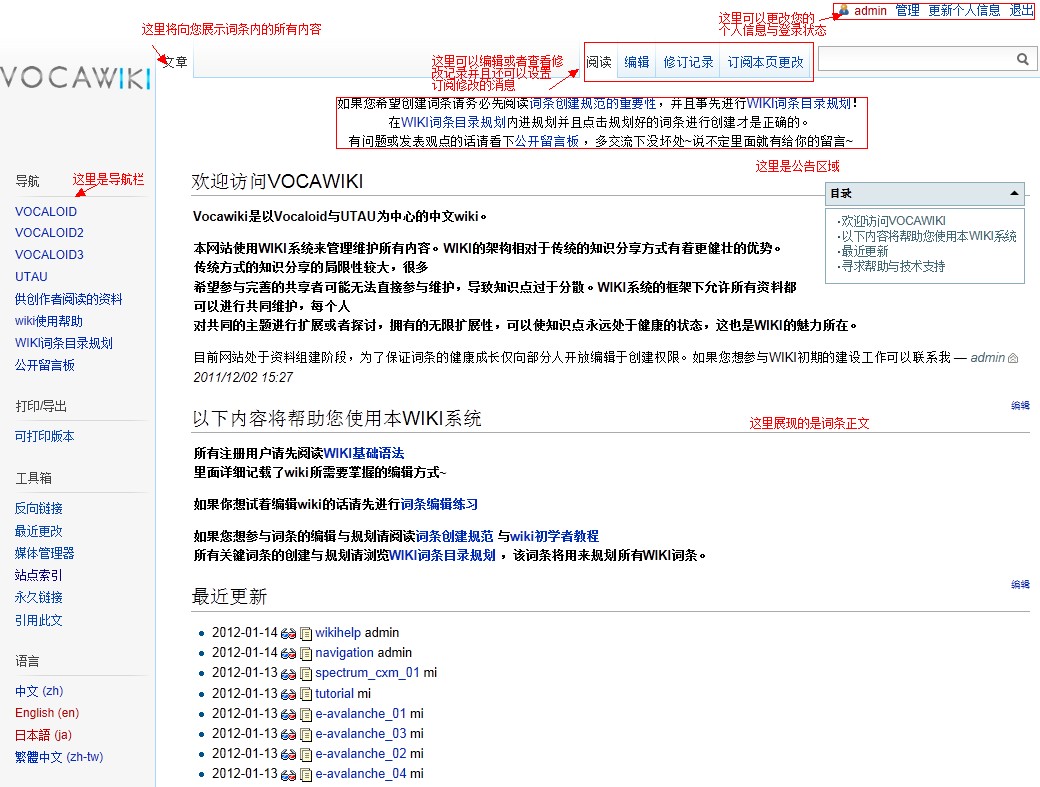This screenshot has height=787, width=1040.
Task: Open revisions page icon for spectrum_cxm_01 row
Action: click(306, 674)
